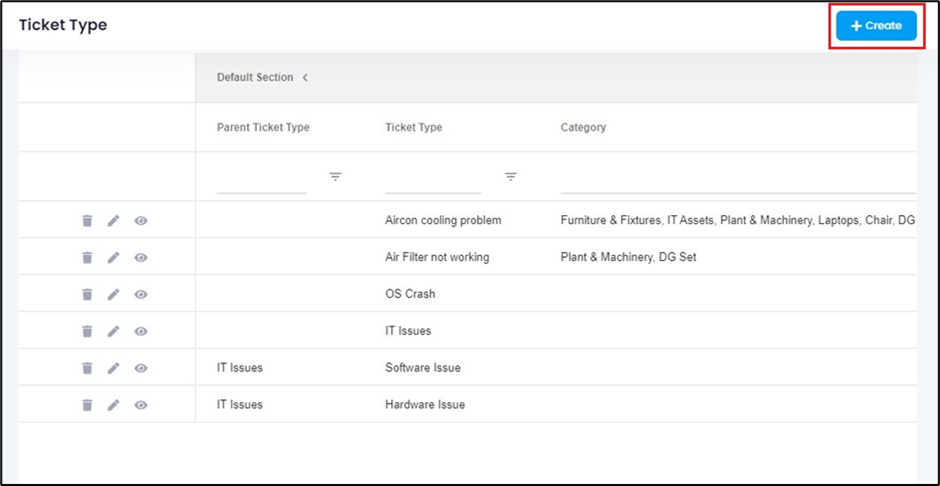This screenshot has height=486, width=940.
Task: View the IT Issues row via eye icon
Action: coord(141,331)
